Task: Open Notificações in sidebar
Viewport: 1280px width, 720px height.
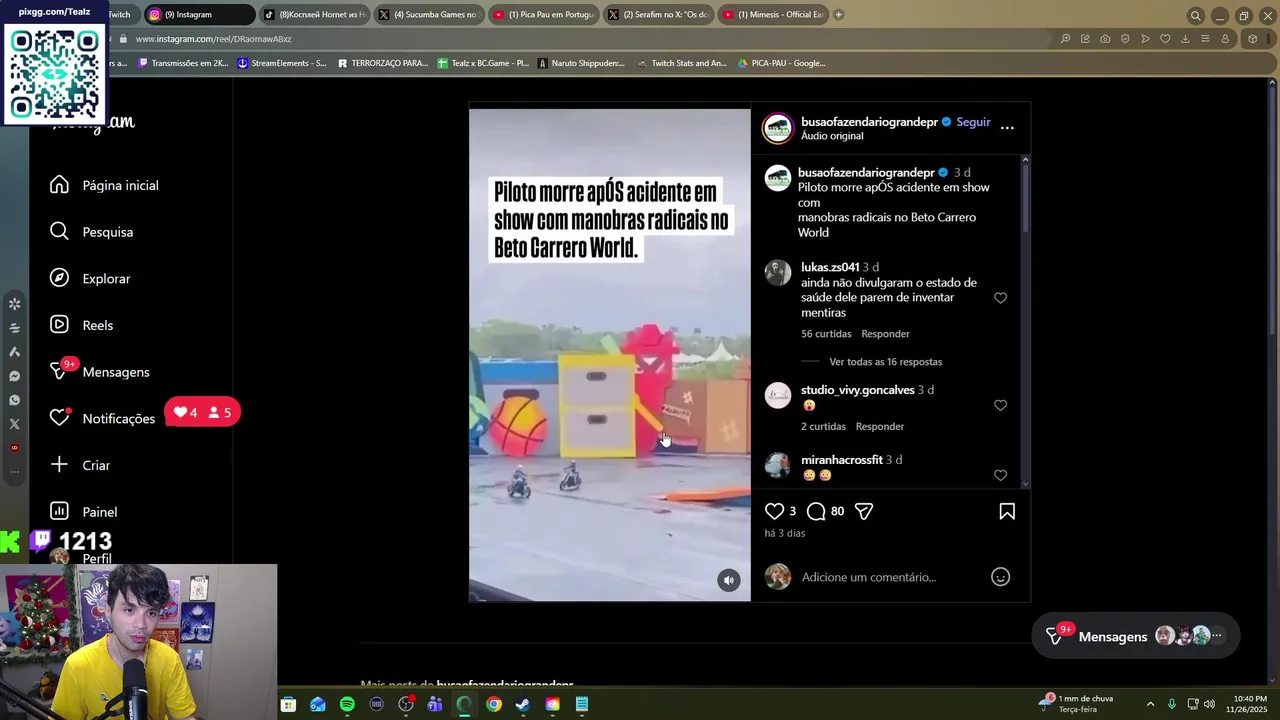Action: click(103, 418)
